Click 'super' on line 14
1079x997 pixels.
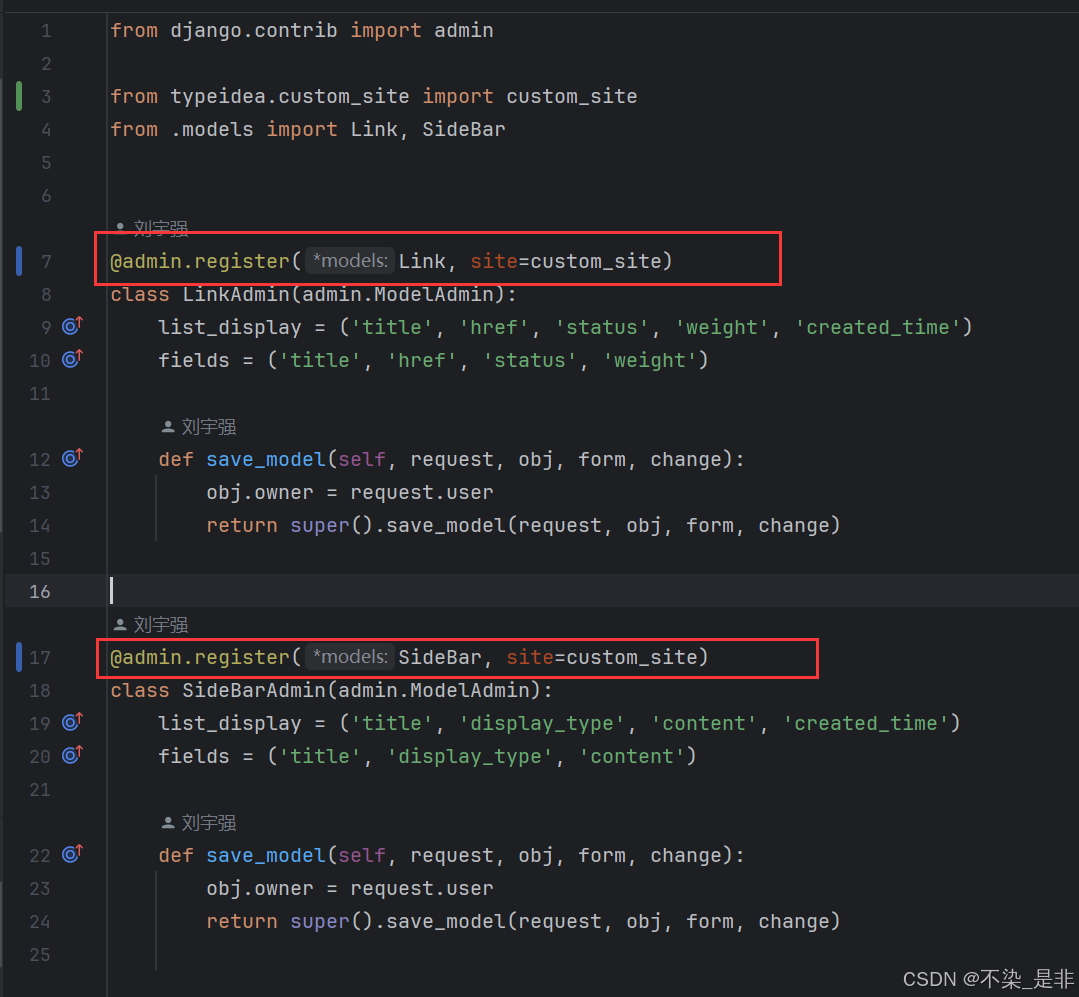[x=320, y=526]
